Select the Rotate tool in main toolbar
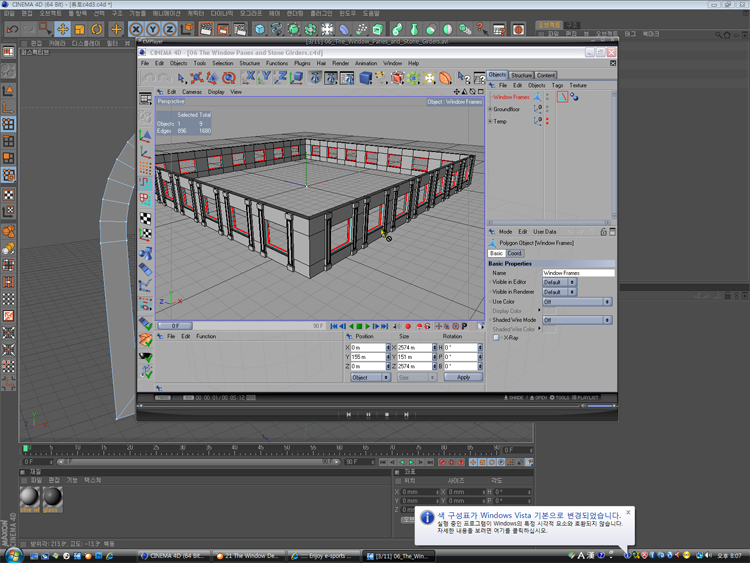The image size is (750, 563). pos(97,29)
